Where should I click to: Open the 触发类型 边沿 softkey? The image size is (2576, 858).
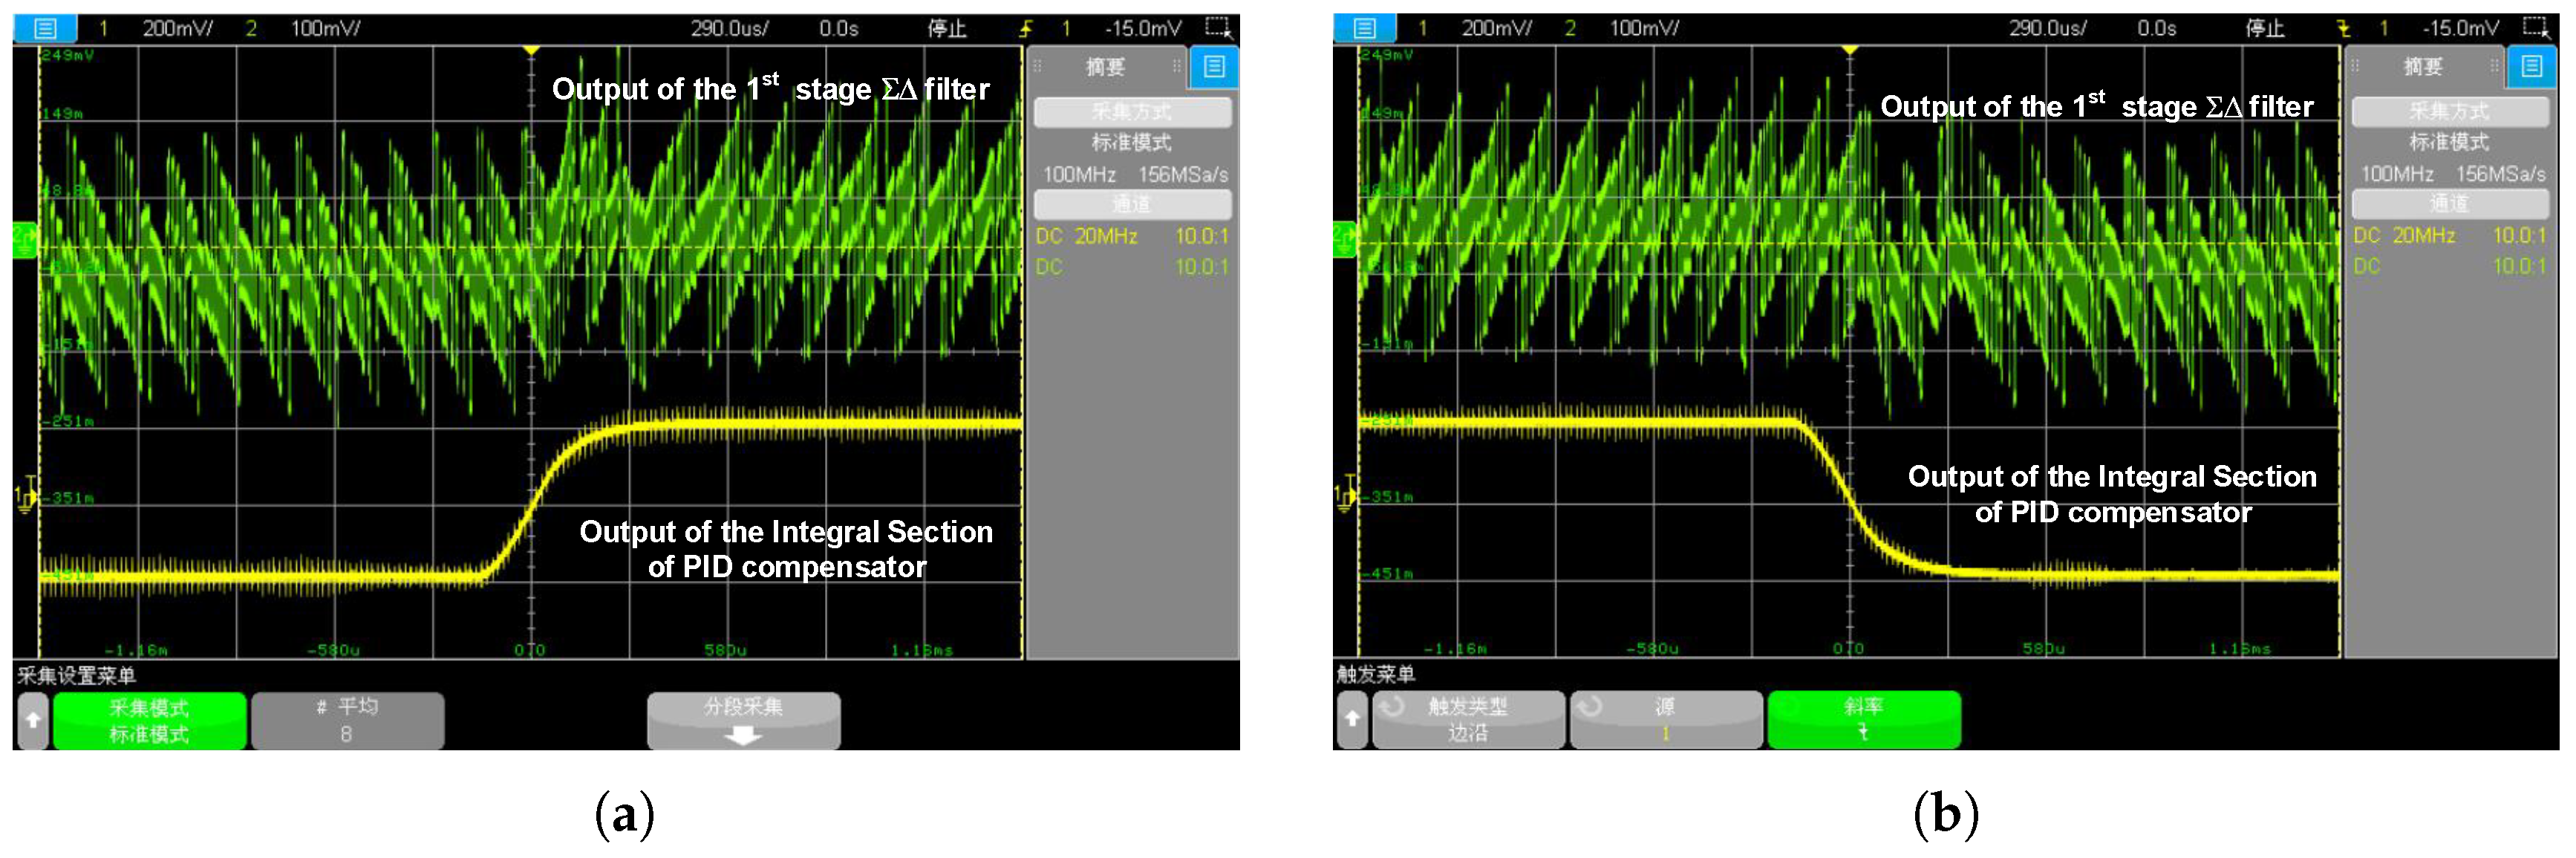point(1468,719)
